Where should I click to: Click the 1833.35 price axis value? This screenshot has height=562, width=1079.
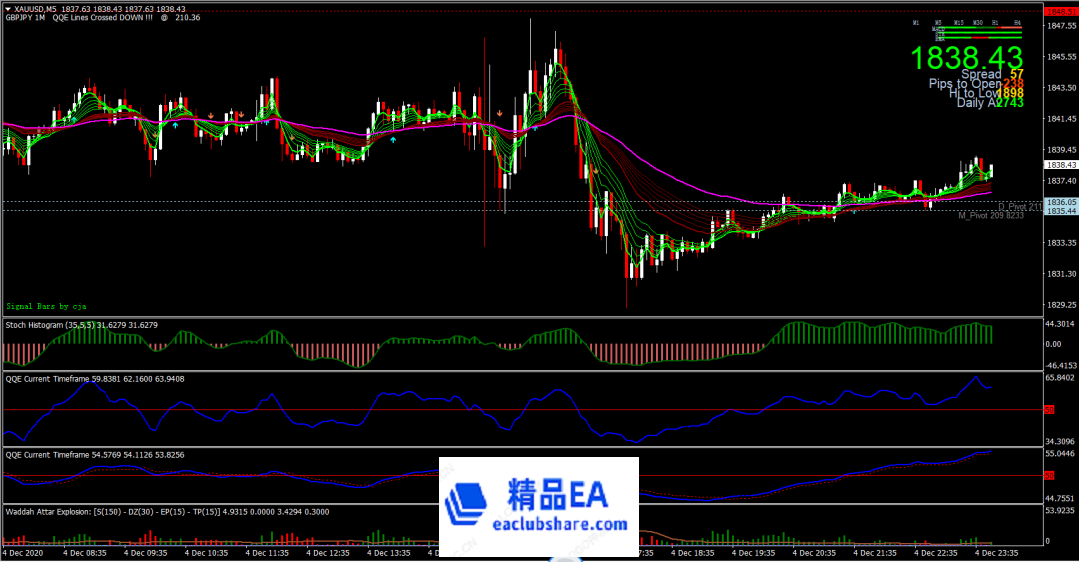(1061, 242)
